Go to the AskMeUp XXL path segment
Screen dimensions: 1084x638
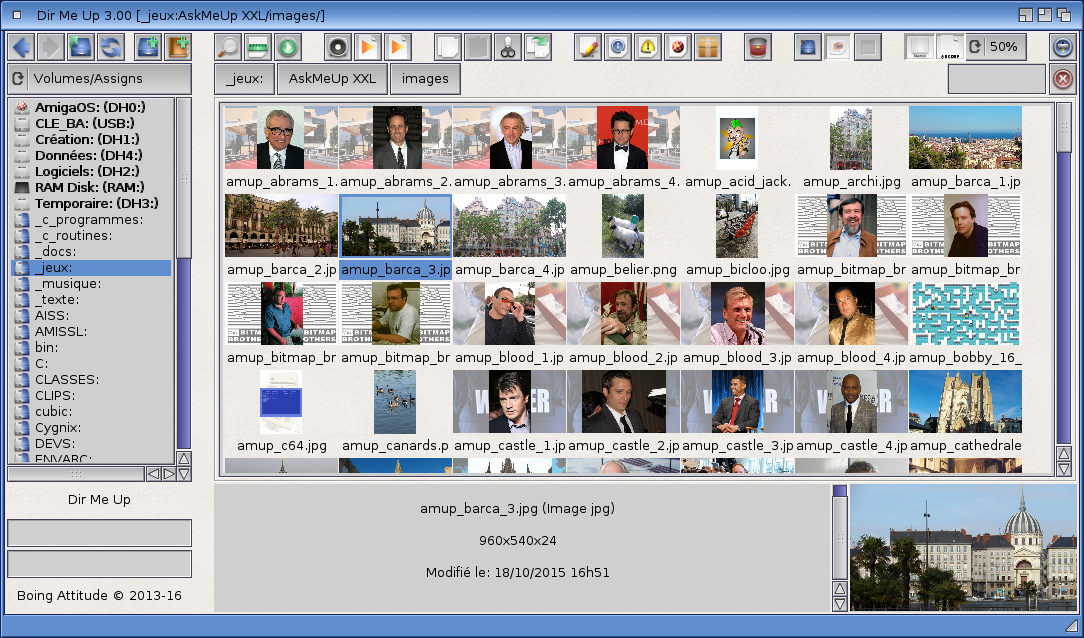click(332, 79)
